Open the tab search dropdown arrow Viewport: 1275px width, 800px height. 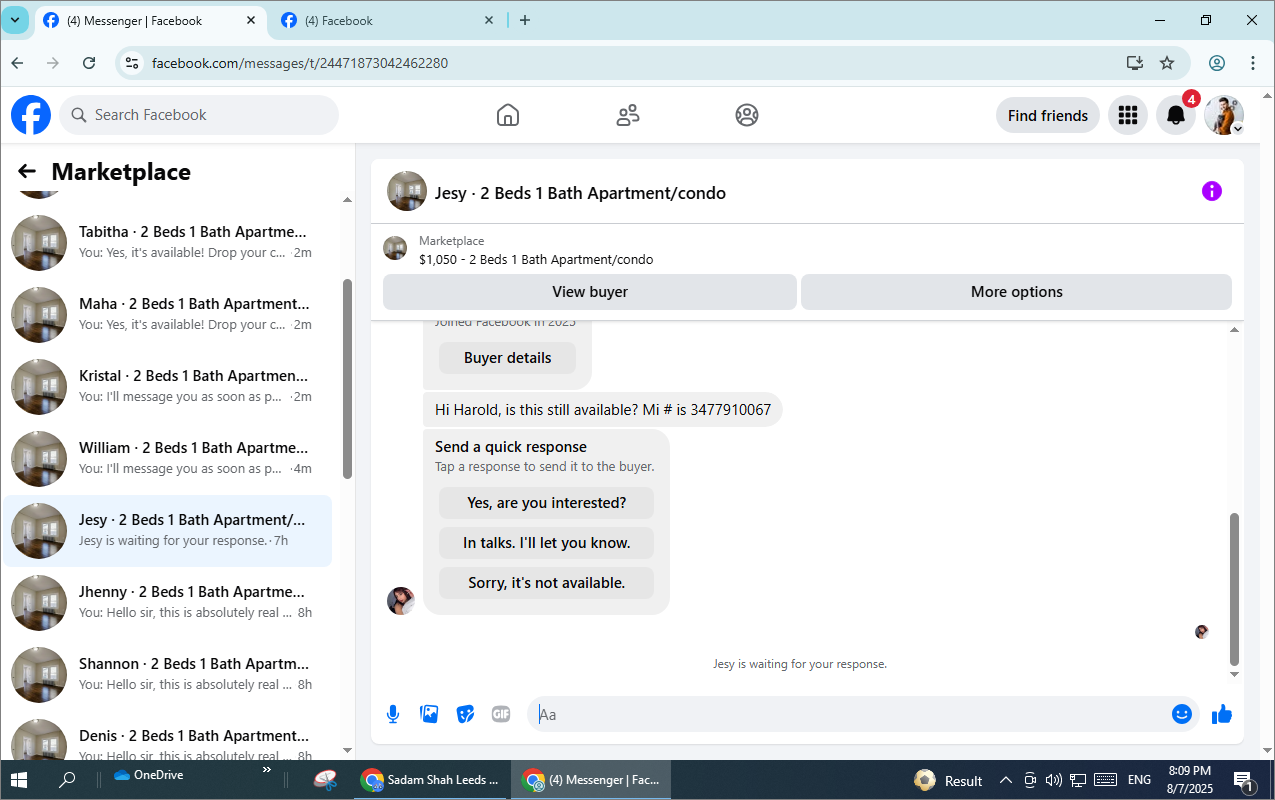(14, 20)
